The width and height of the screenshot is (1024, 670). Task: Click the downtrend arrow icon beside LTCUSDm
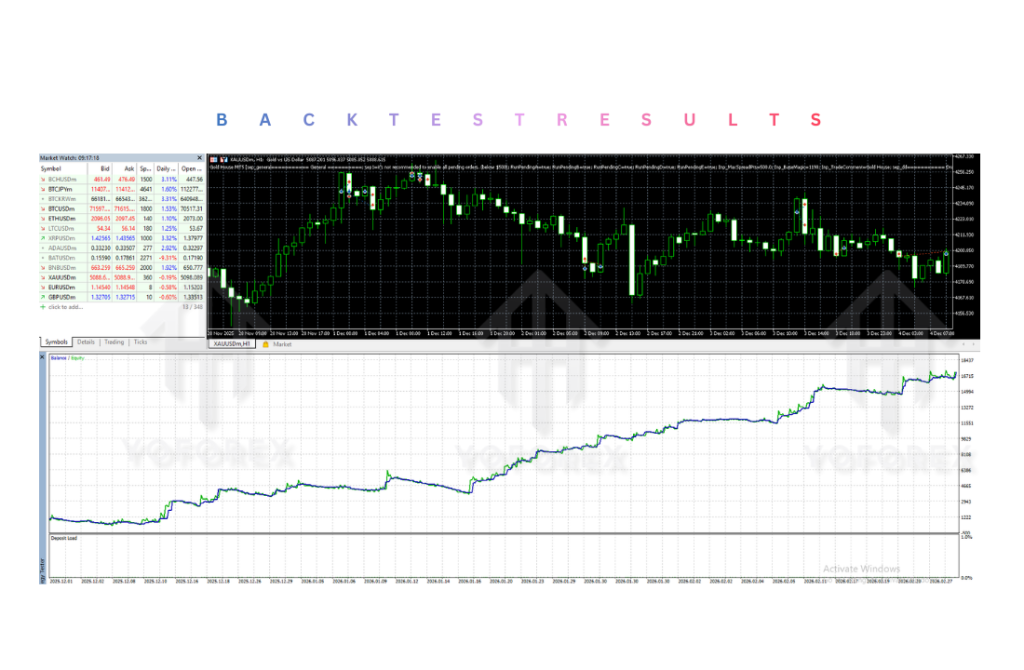(x=45, y=228)
